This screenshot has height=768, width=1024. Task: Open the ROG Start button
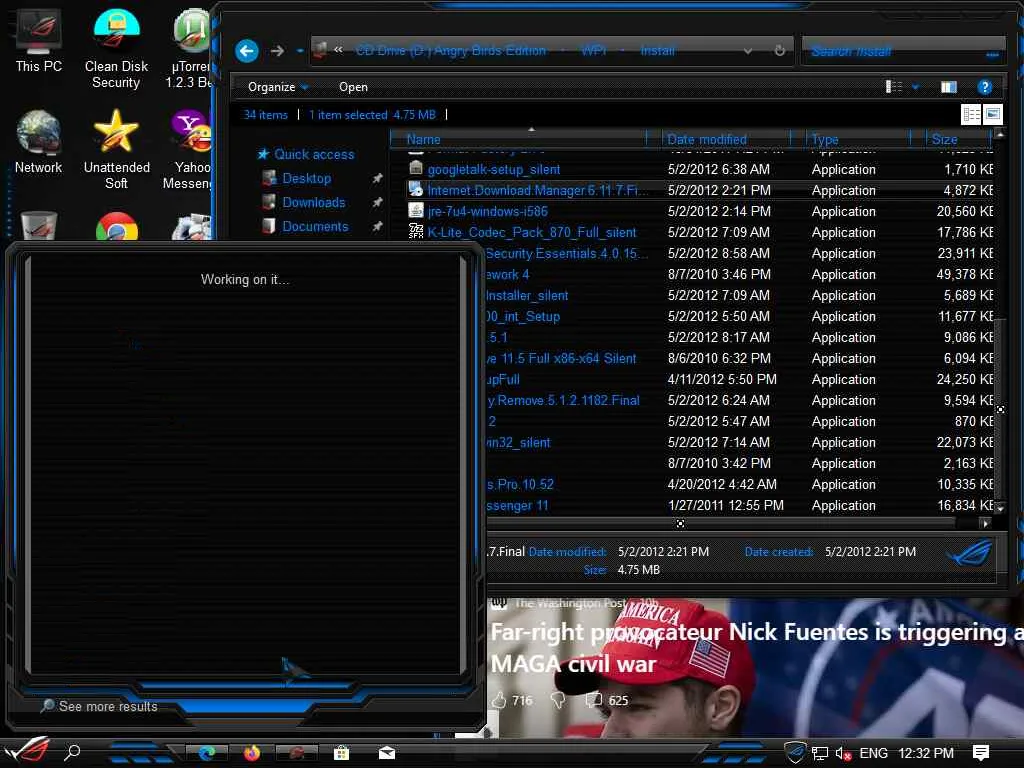[x=27, y=752]
